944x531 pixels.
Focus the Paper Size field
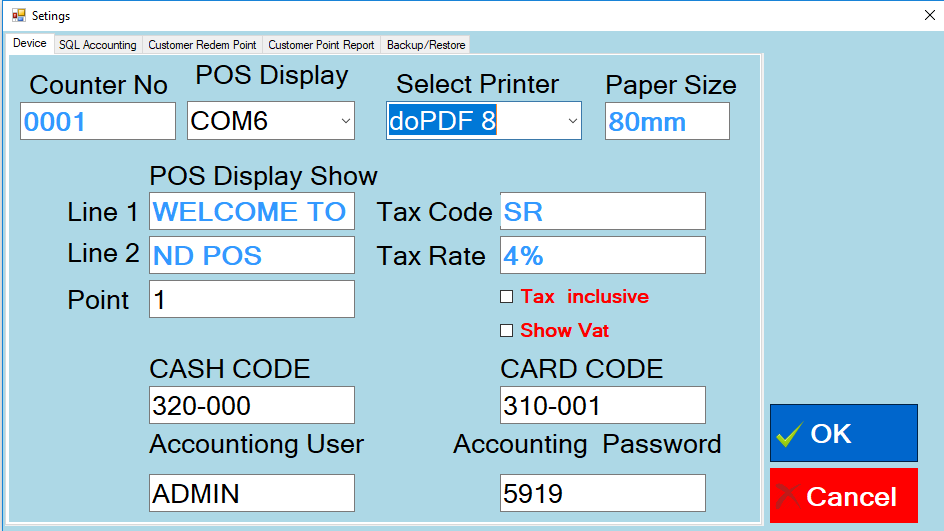pyautogui.click(x=666, y=122)
